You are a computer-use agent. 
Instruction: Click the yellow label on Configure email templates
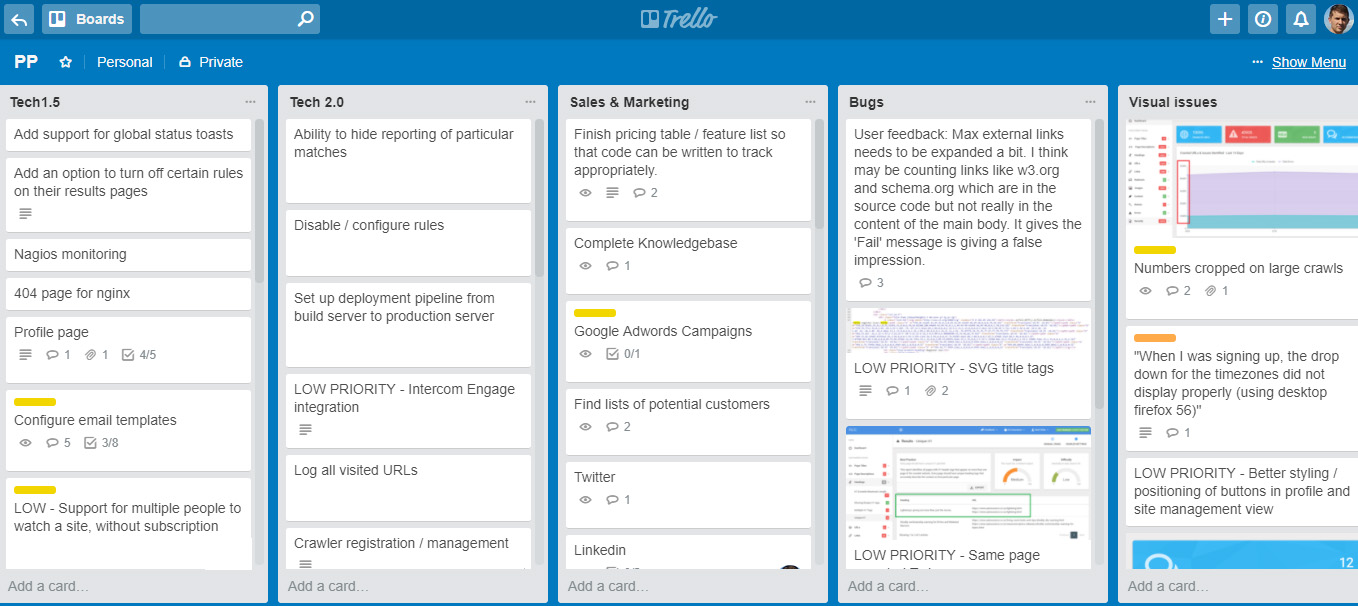pos(35,402)
